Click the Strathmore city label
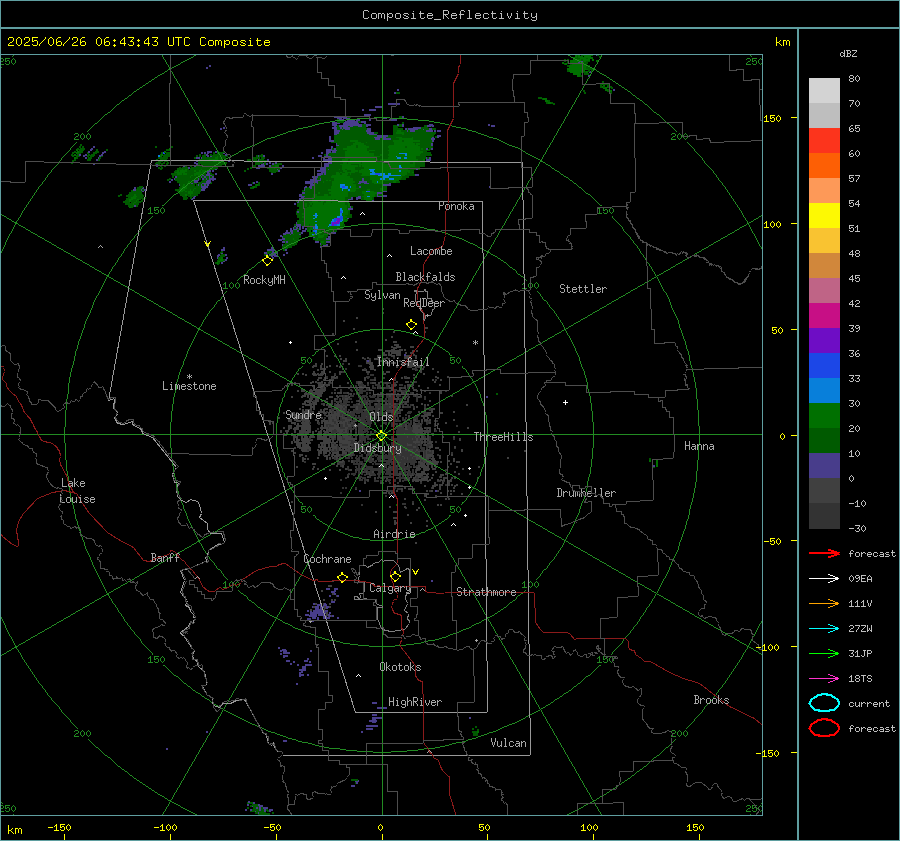 486,592
